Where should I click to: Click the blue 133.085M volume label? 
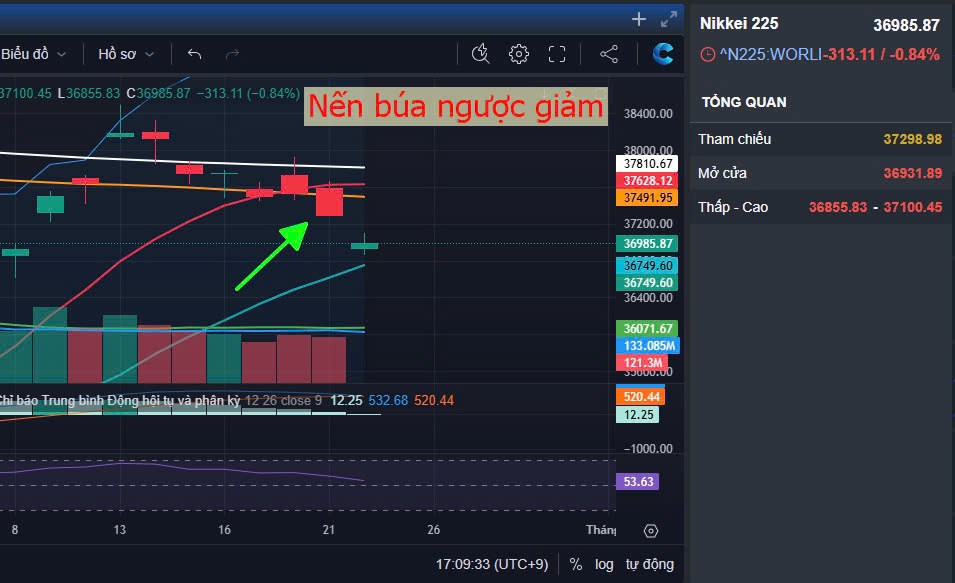pyautogui.click(x=648, y=345)
